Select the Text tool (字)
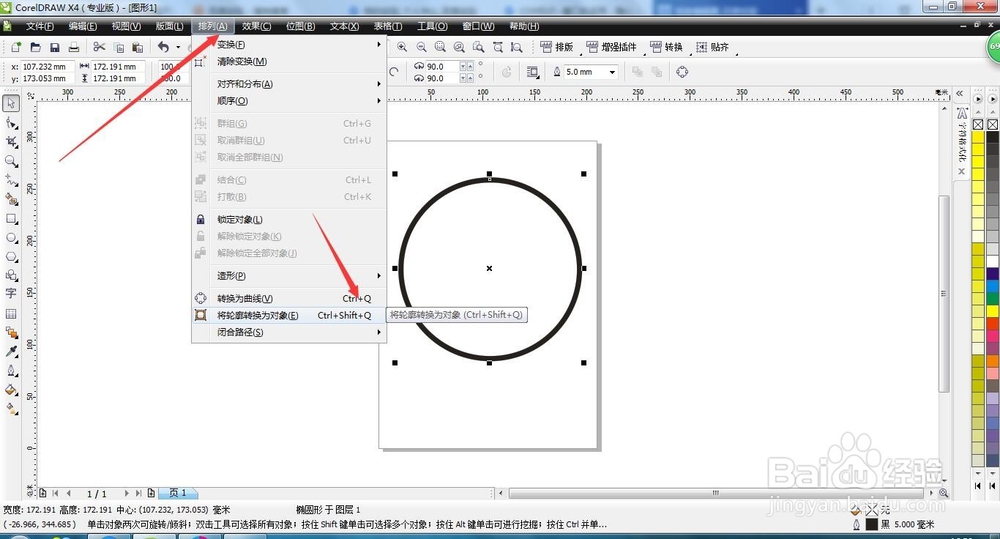This screenshot has height=539, width=1000. [11, 294]
